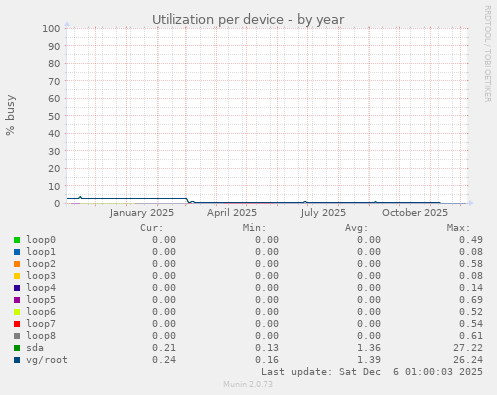Screen dimensions: 497x395
Task: Click the 'July 2025' axis label
Action: coord(323,213)
